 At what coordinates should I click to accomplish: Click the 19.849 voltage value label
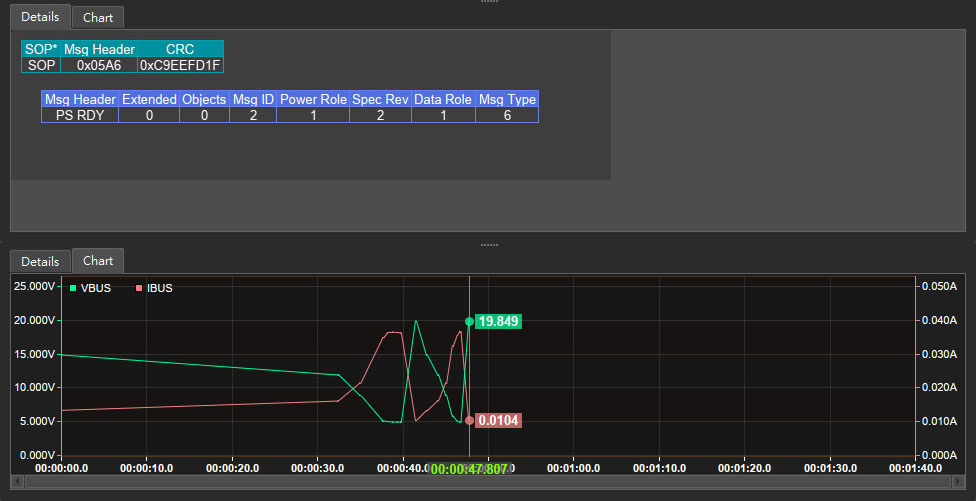pos(498,322)
